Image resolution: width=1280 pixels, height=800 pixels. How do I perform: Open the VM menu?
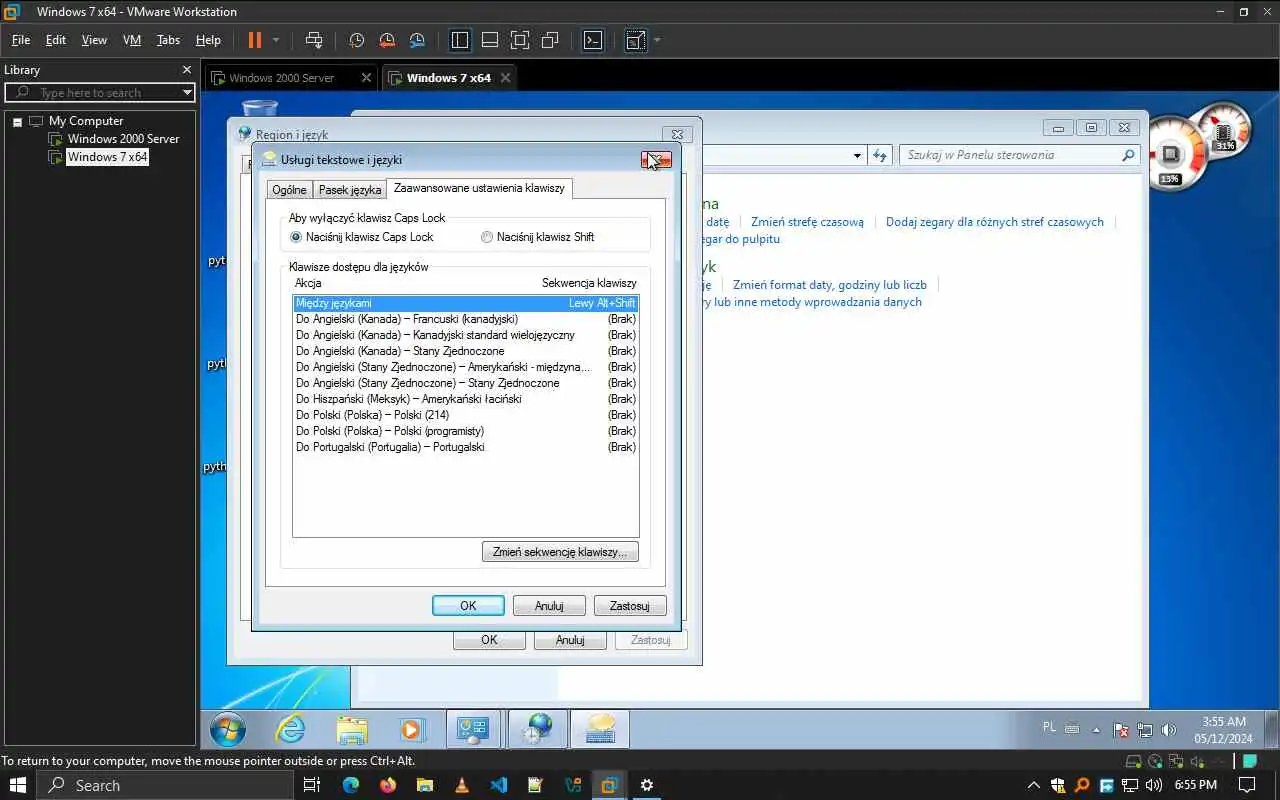coord(132,40)
